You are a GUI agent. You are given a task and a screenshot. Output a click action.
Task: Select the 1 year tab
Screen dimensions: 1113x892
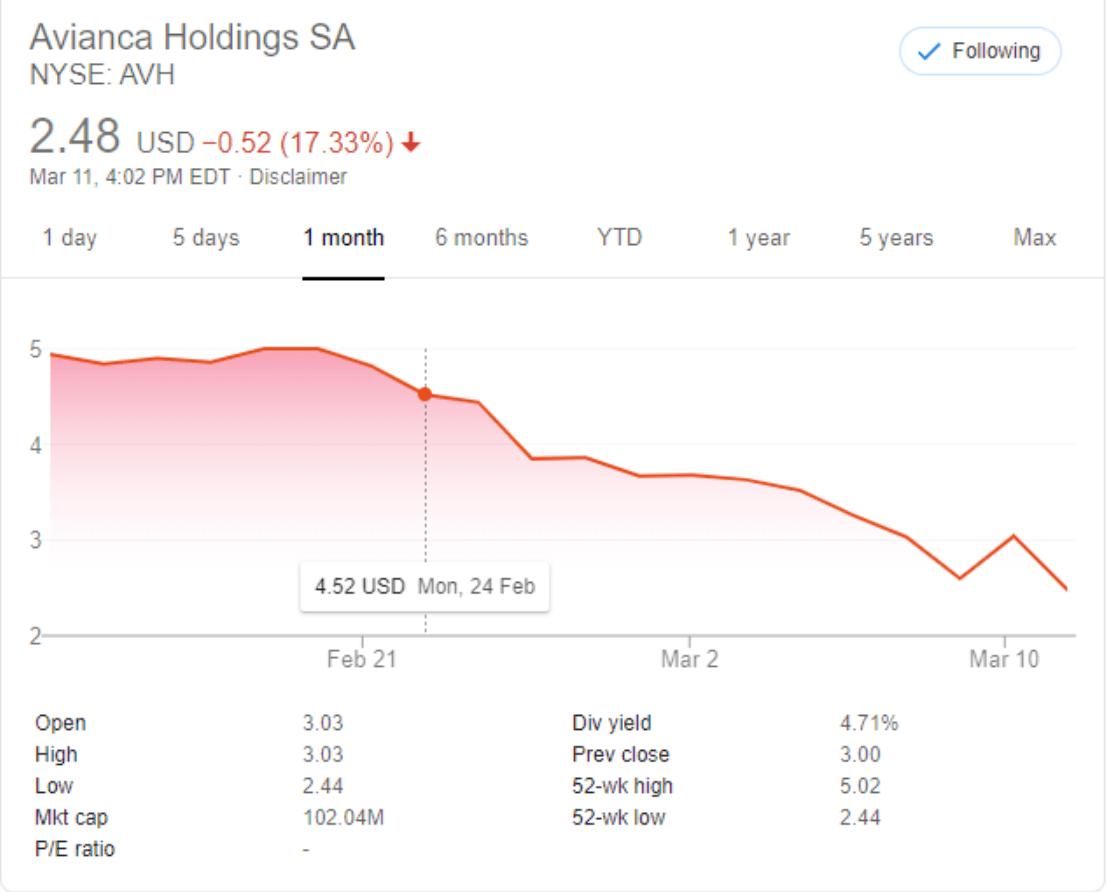click(758, 238)
